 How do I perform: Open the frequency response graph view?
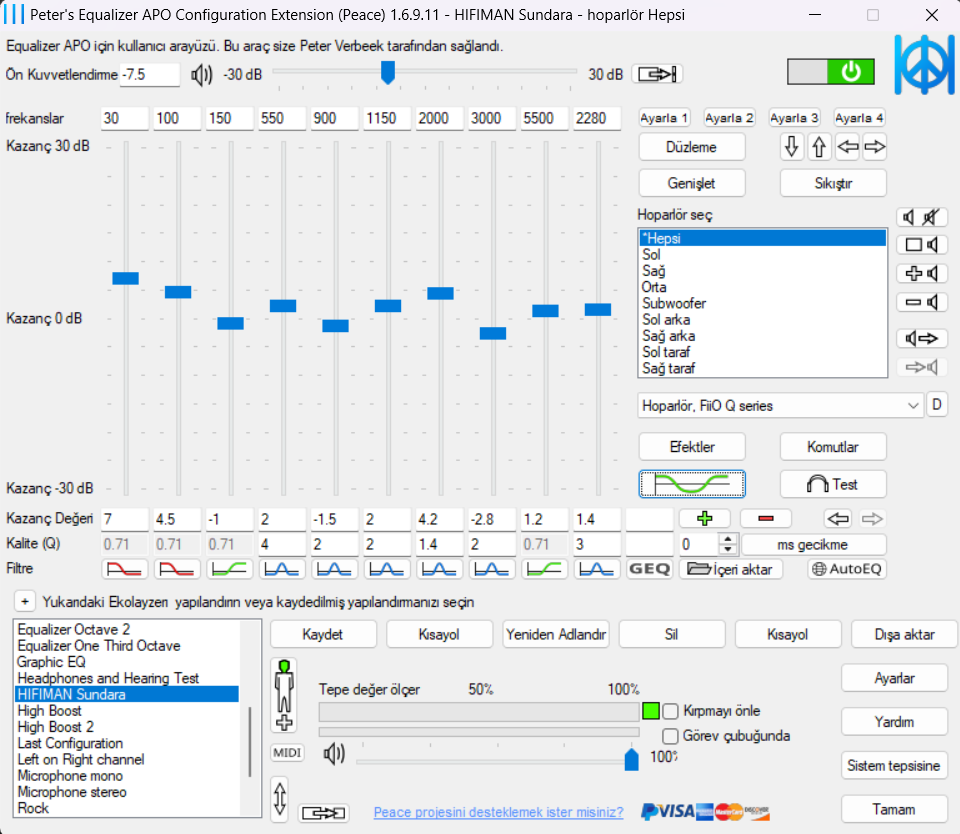[692, 484]
